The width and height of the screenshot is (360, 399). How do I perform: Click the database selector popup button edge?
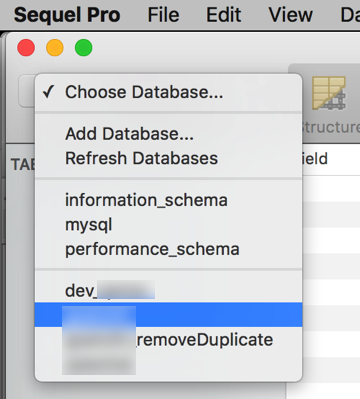(27, 91)
